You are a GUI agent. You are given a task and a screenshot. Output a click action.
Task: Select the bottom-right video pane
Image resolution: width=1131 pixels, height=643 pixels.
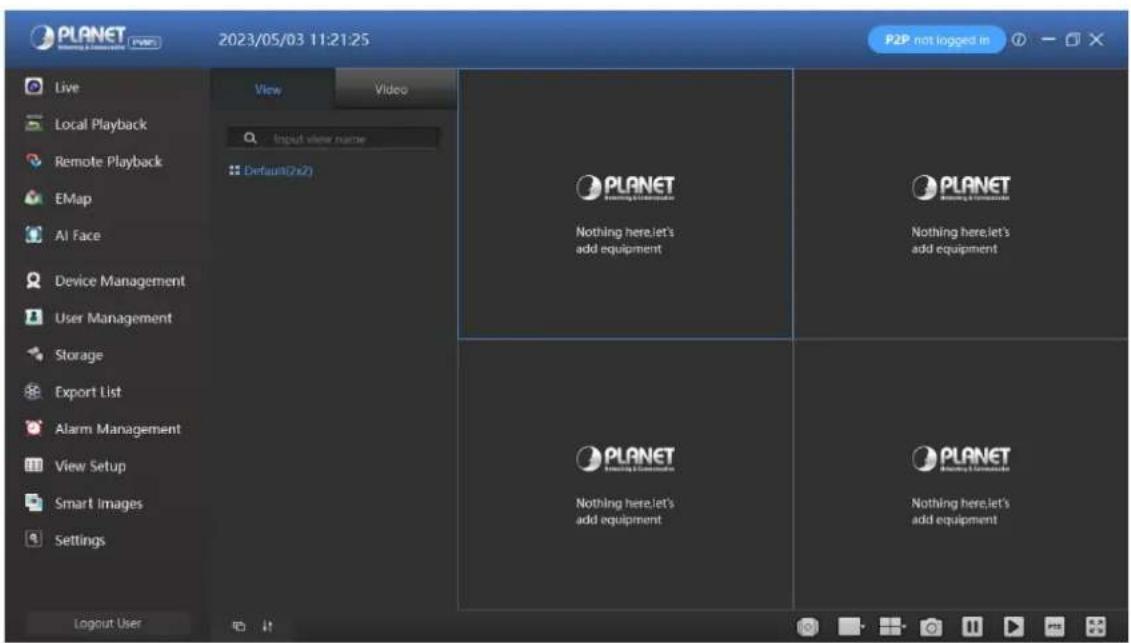click(x=961, y=475)
